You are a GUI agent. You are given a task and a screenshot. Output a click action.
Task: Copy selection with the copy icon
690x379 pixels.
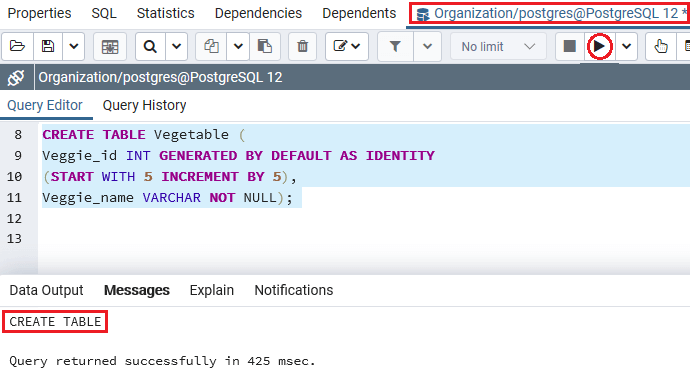(x=211, y=46)
